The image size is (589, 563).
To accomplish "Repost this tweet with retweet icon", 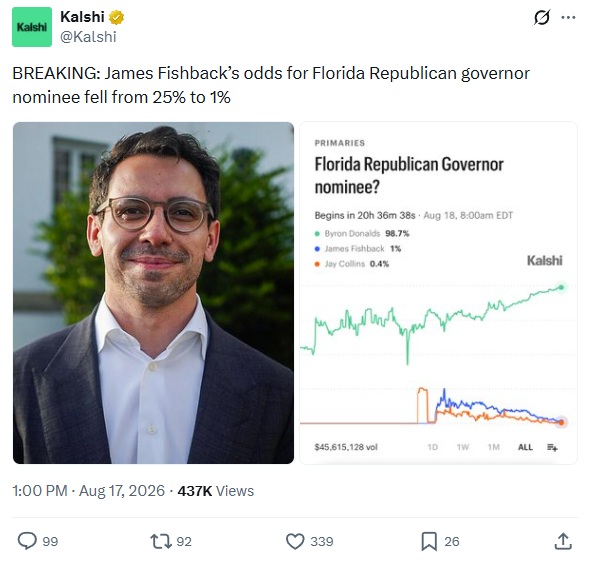I will click(161, 542).
